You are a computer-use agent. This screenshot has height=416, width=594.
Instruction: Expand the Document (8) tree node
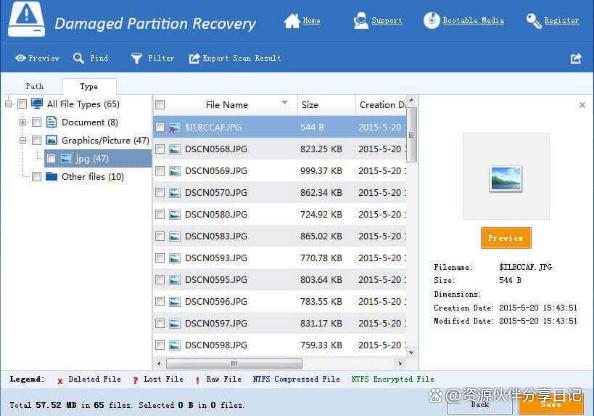(x=23, y=122)
